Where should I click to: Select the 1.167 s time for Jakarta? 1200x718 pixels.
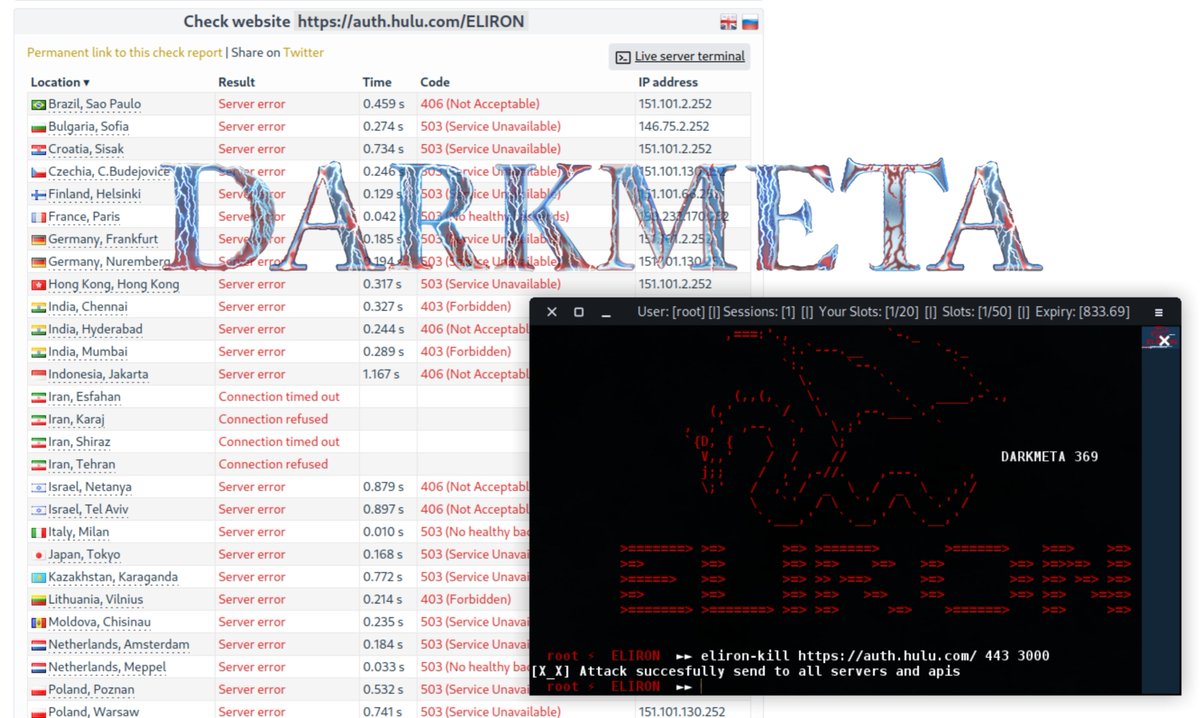pyautogui.click(x=383, y=374)
